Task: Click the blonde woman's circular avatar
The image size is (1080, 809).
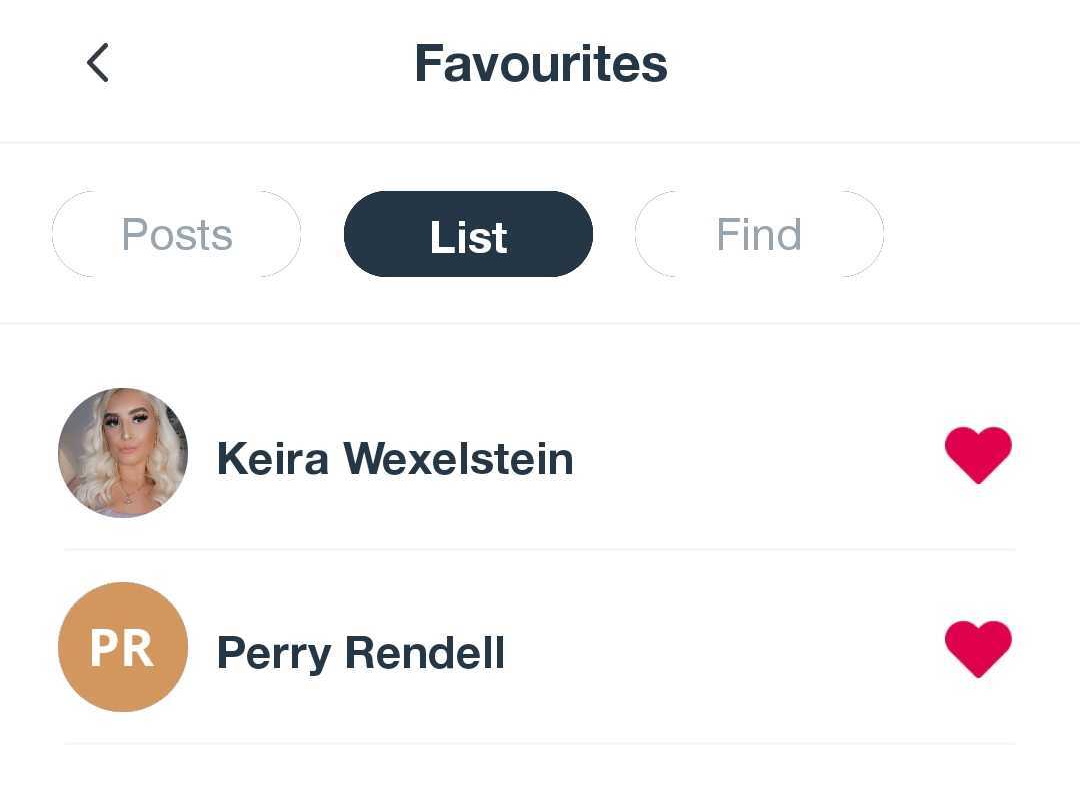Action: tap(123, 453)
